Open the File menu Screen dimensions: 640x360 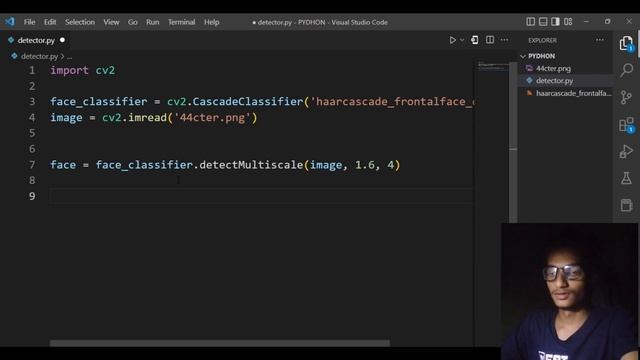(x=29, y=22)
